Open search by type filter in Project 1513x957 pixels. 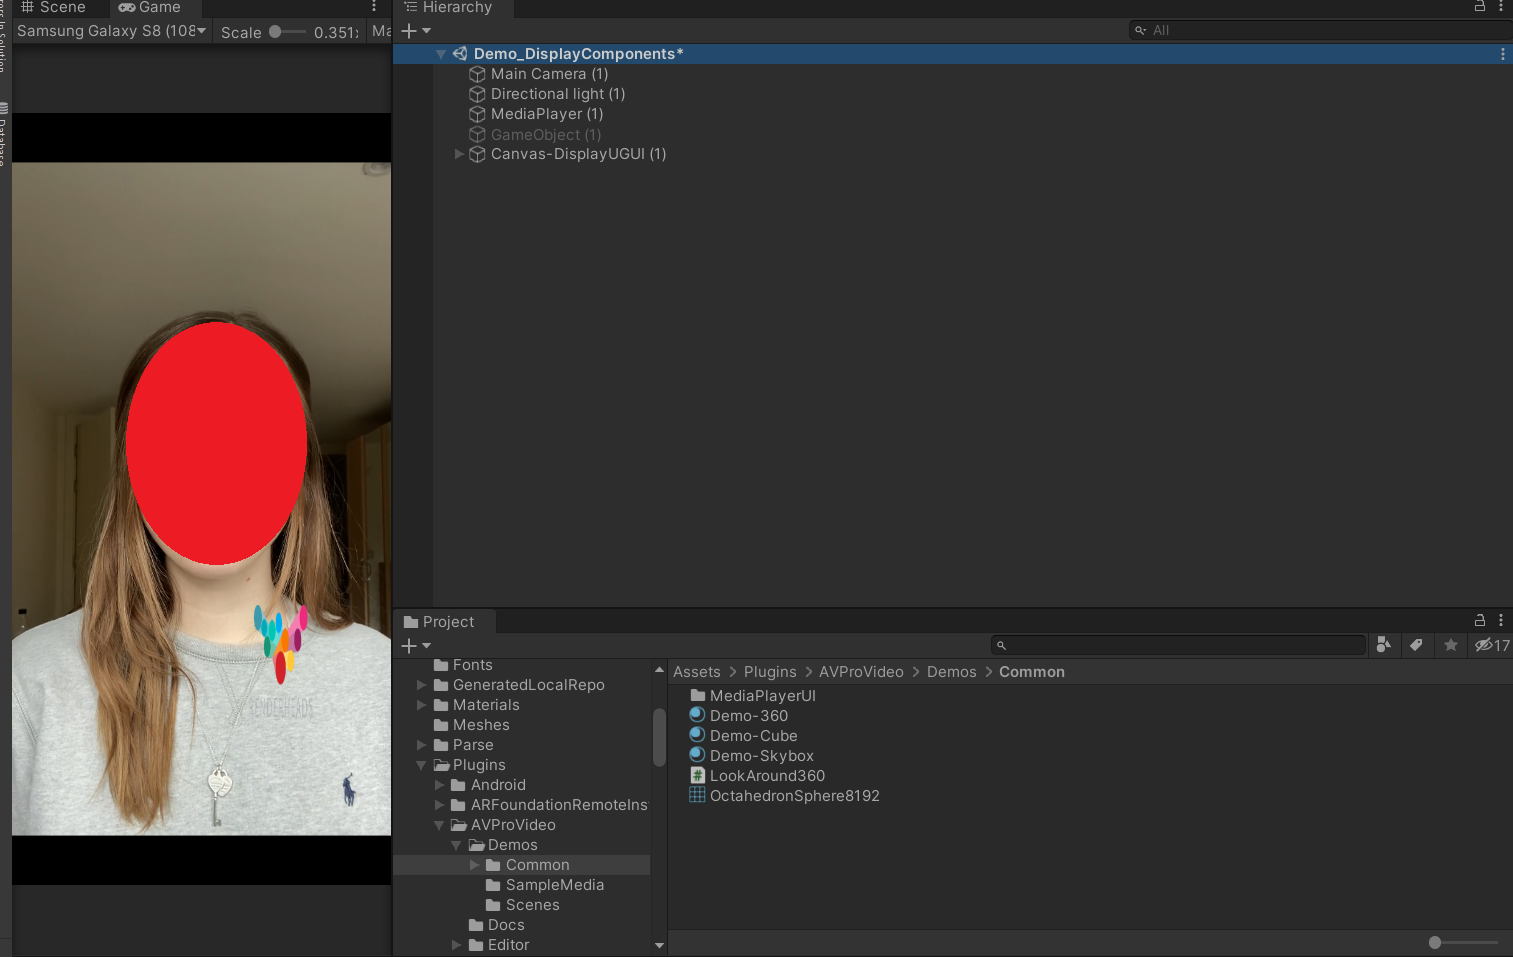[1384, 645]
